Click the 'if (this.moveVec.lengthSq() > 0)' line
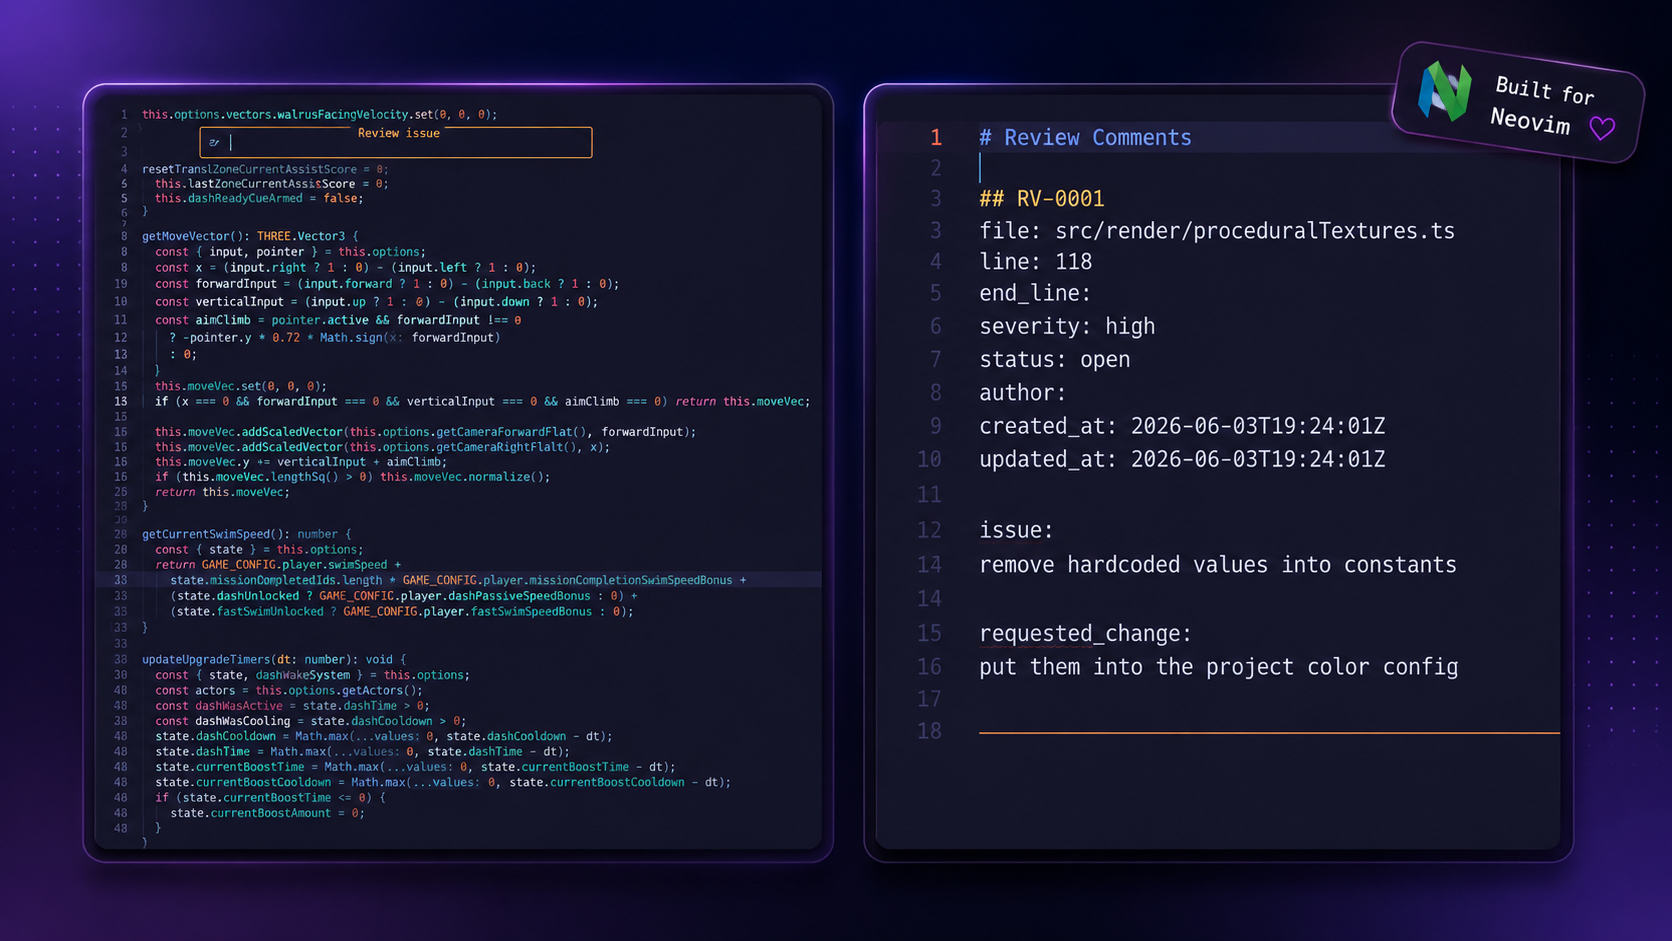Image resolution: width=1672 pixels, height=941 pixels. pyautogui.click(x=352, y=477)
